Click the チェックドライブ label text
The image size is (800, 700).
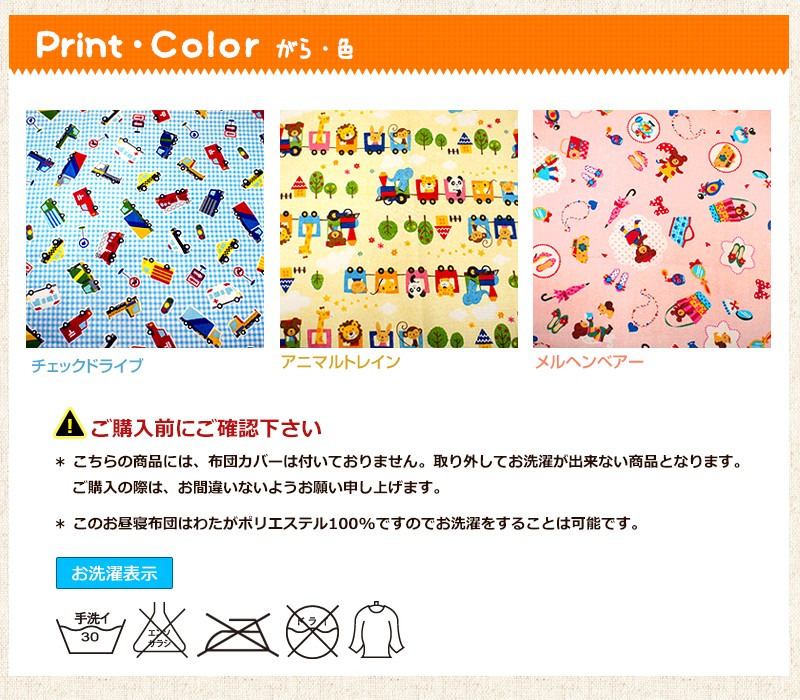click(x=87, y=365)
